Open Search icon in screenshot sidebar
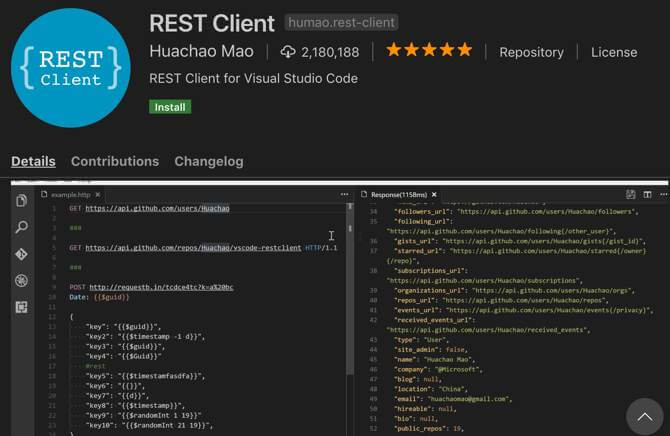The width and height of the screenshot is (670, 436). coord(21,227)
